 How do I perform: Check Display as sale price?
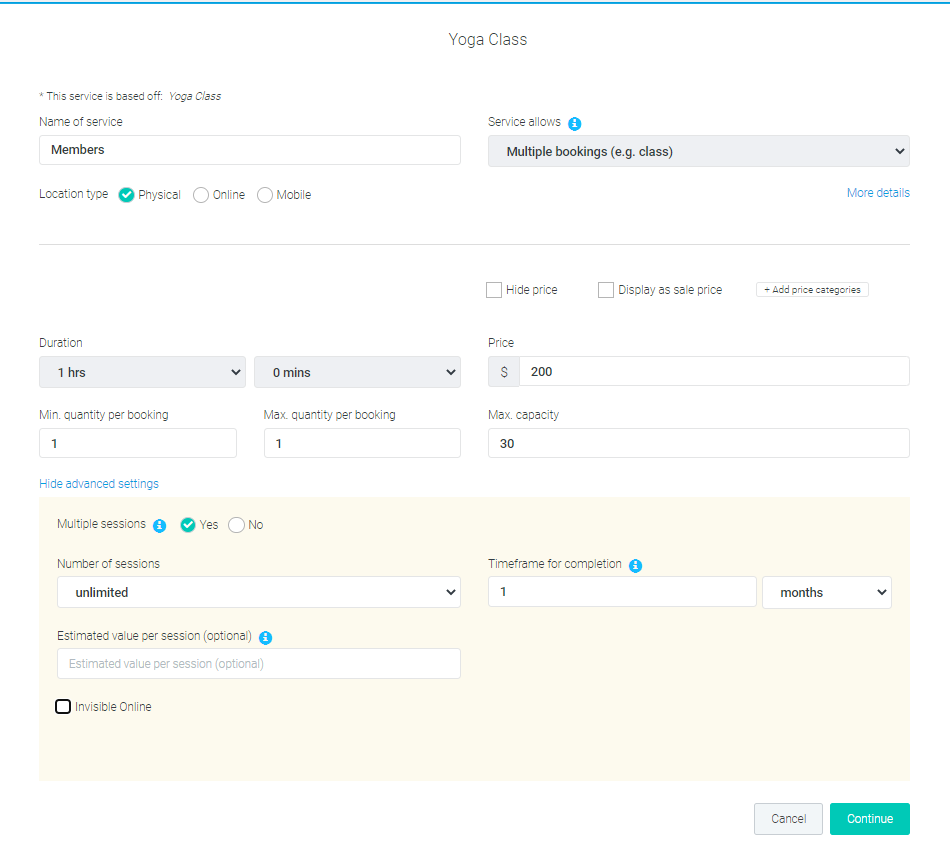pyautogui.click(x=605, y=290)
